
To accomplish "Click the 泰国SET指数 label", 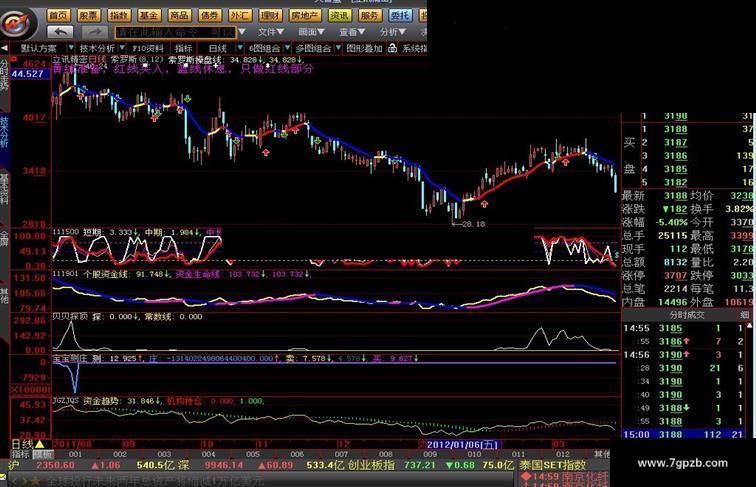I will 553,465.
